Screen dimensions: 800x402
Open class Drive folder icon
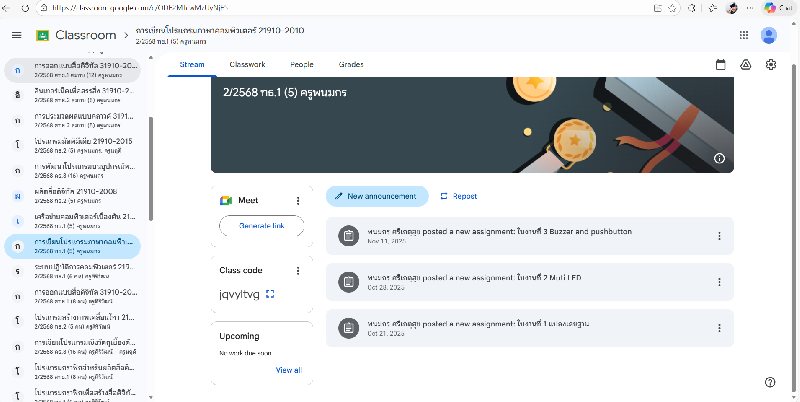pos(746,65)
